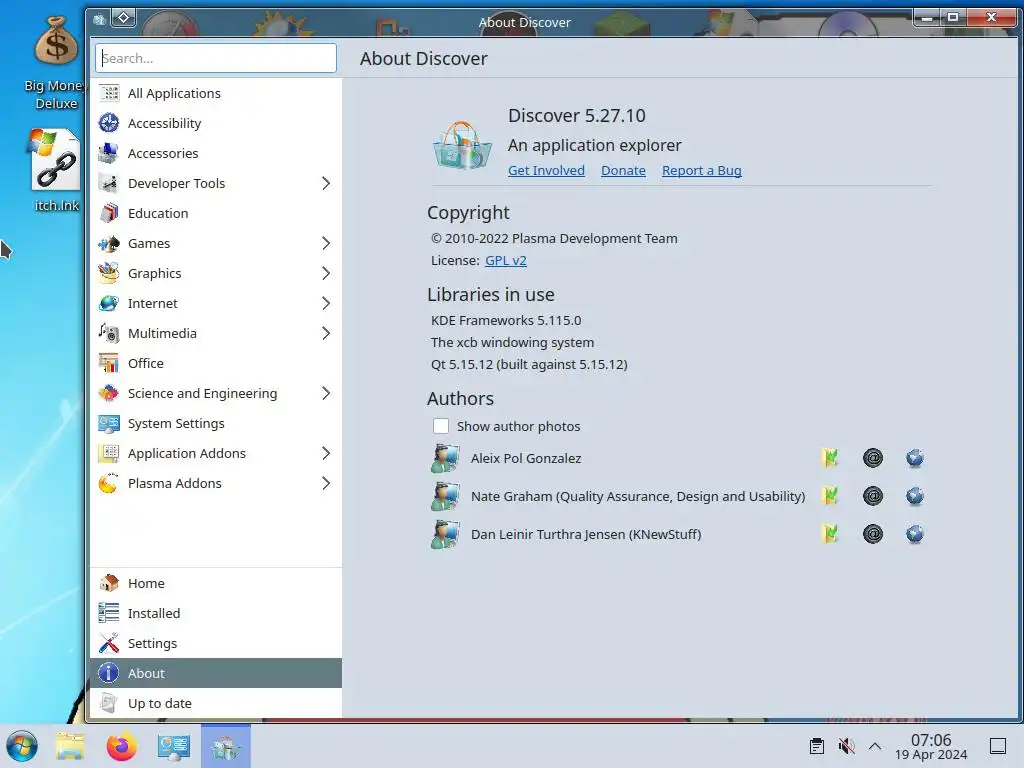Visit Aleix Pol Gonzalez's website globe icon
The image size is (1024, 768).
915,458
